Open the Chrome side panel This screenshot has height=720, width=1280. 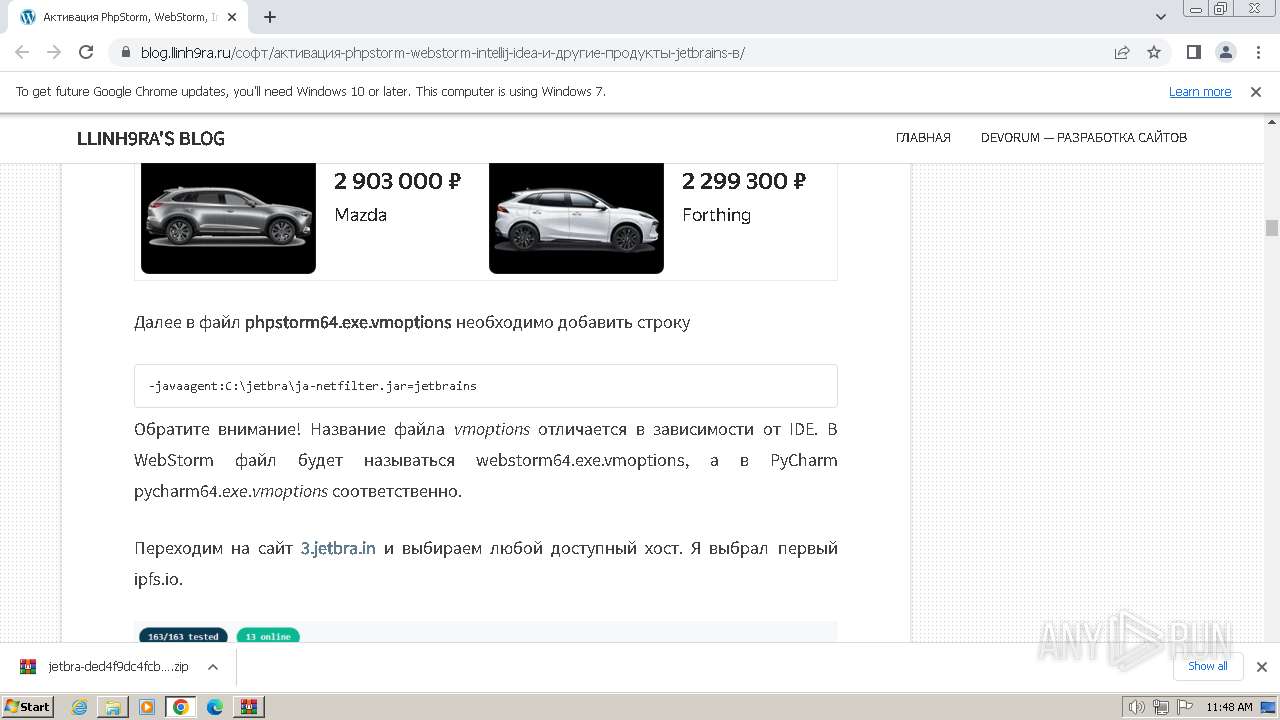point(1194,52)
